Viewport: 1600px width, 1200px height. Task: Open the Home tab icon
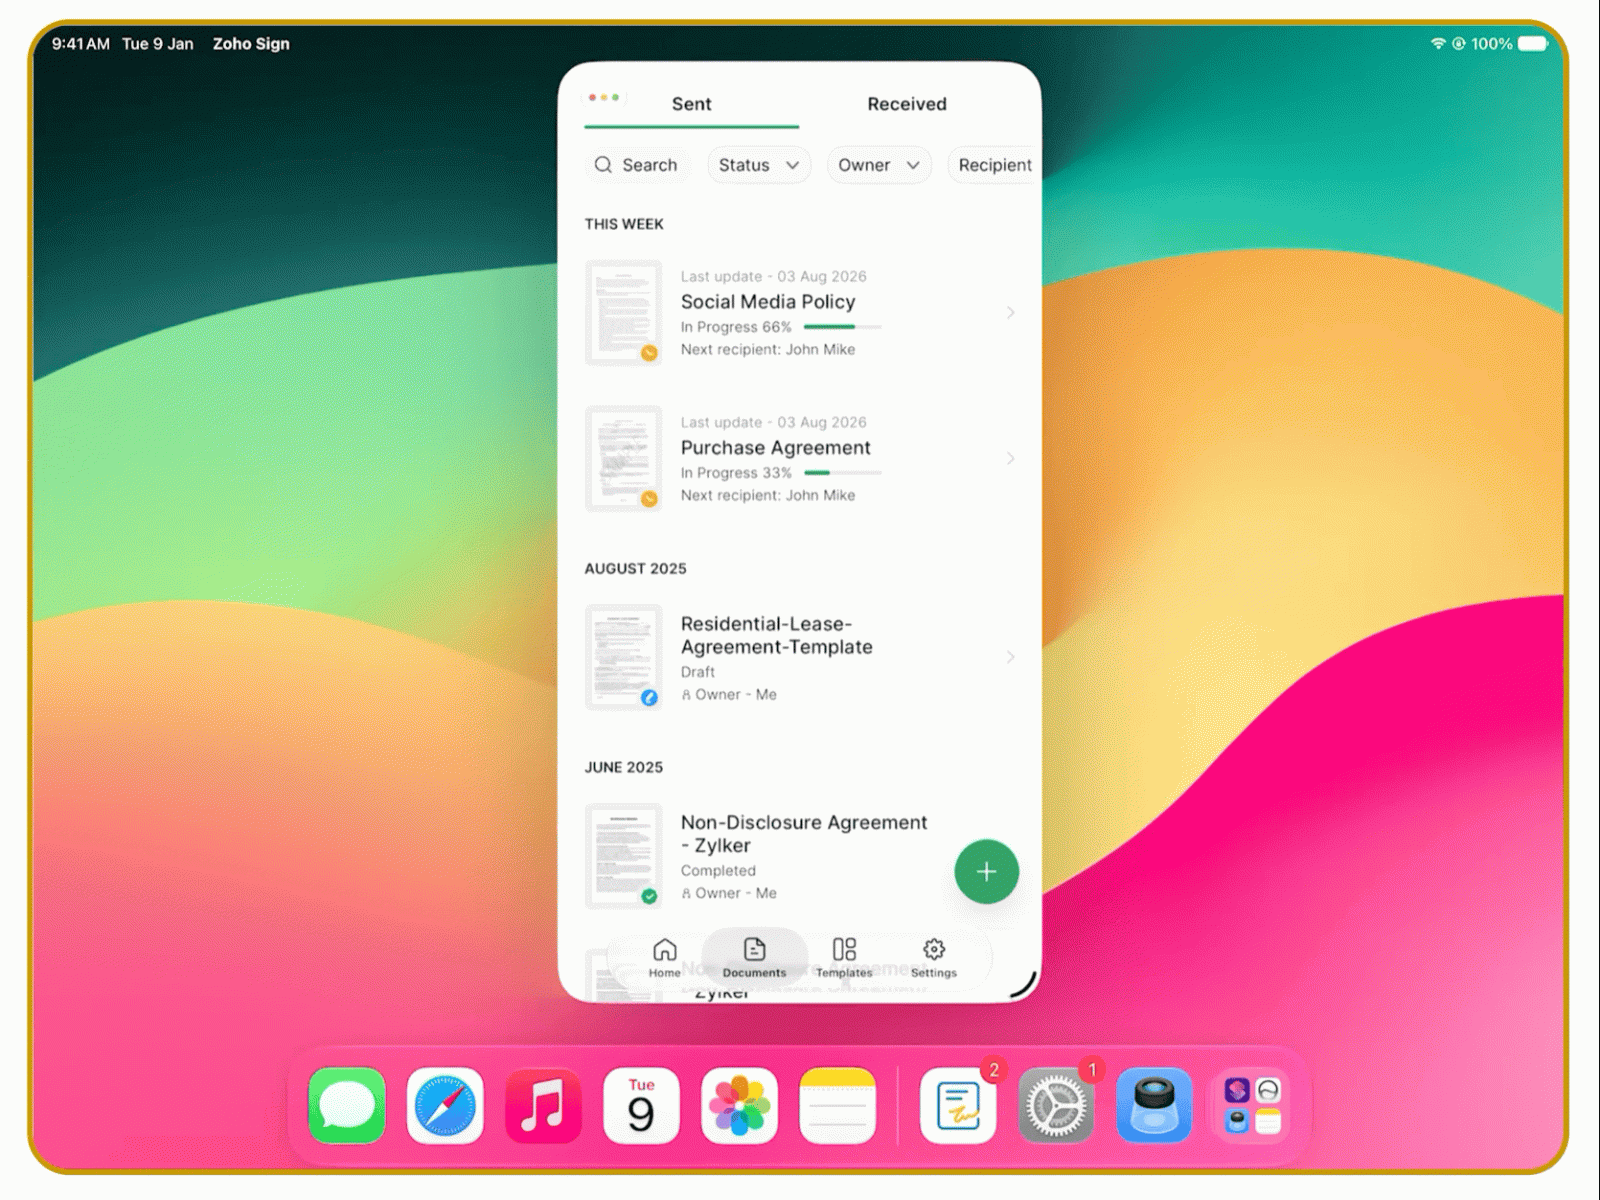[x=664, y=949]
